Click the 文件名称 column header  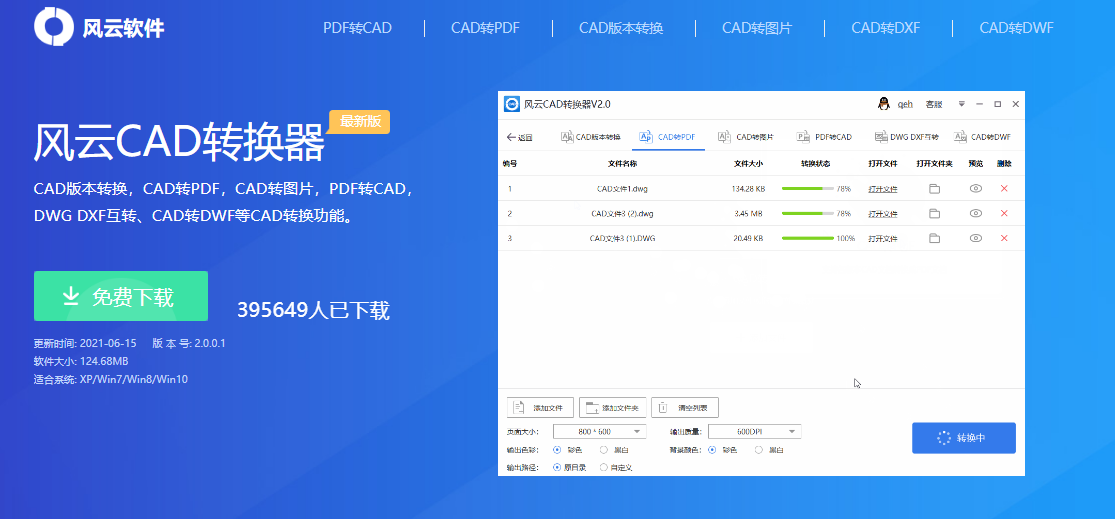(x=622, y=164)
